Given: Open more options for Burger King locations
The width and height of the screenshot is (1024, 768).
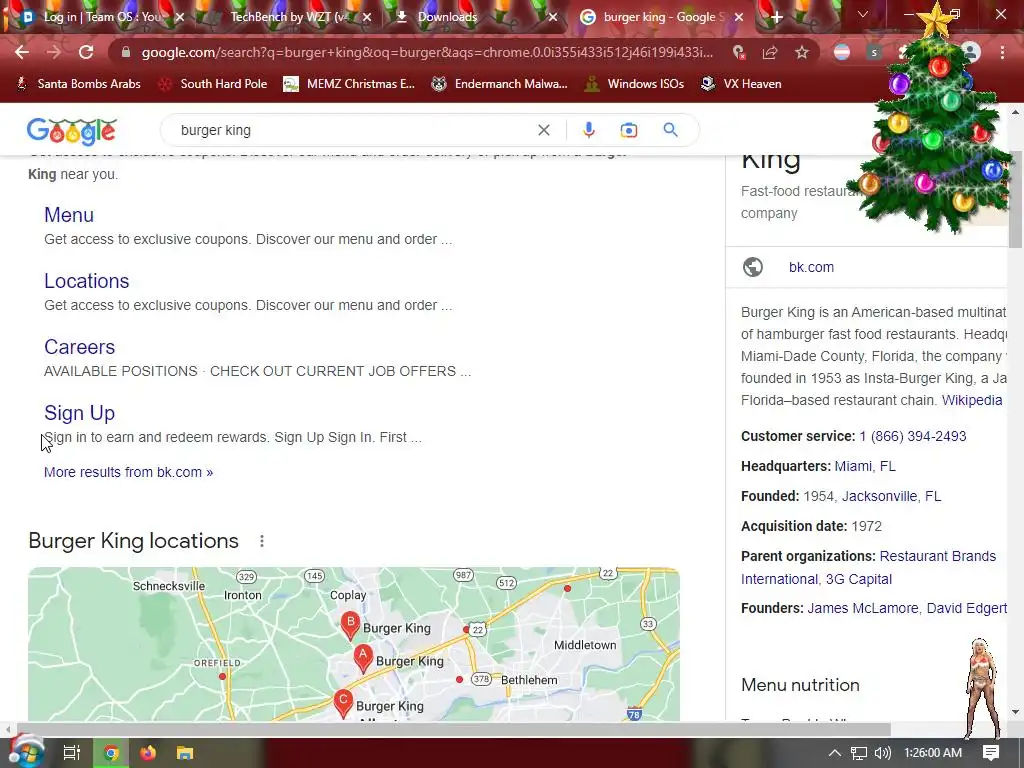Looking at the screenshot, I should pyautogui.click(x=262, y=541).
